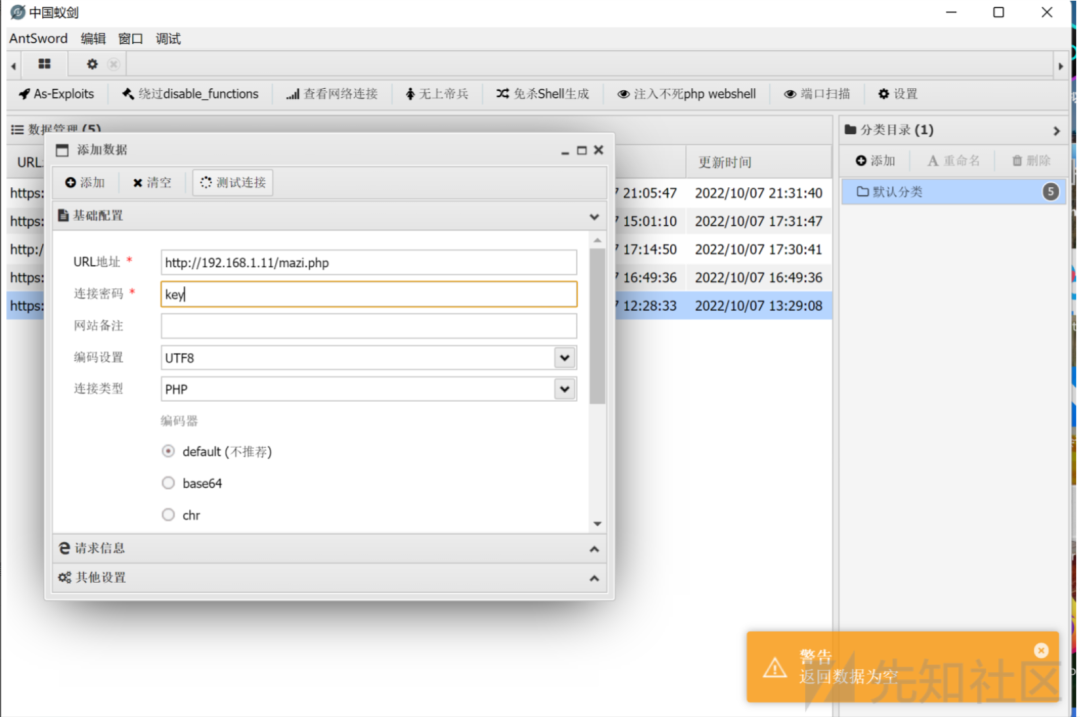Image resolution: width=1080 pixels, height=717 pixels.
Task: Click the 网站备注 input field
Action: (x=368, y=326)
